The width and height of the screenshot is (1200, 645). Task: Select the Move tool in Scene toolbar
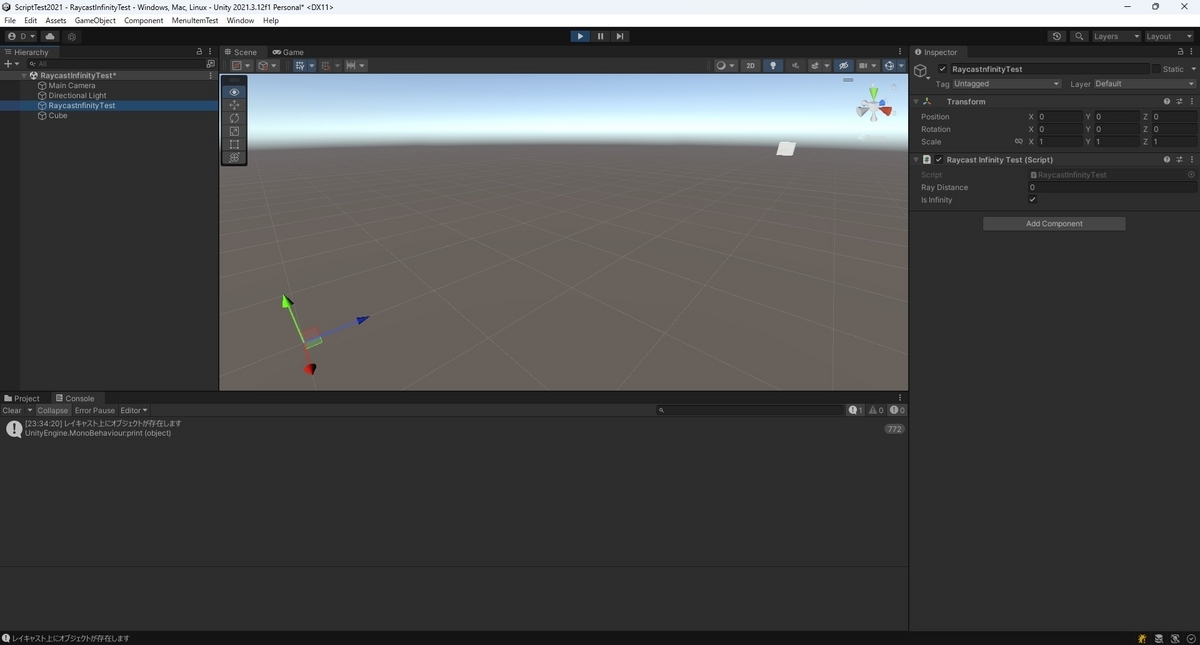coord(234,105)
